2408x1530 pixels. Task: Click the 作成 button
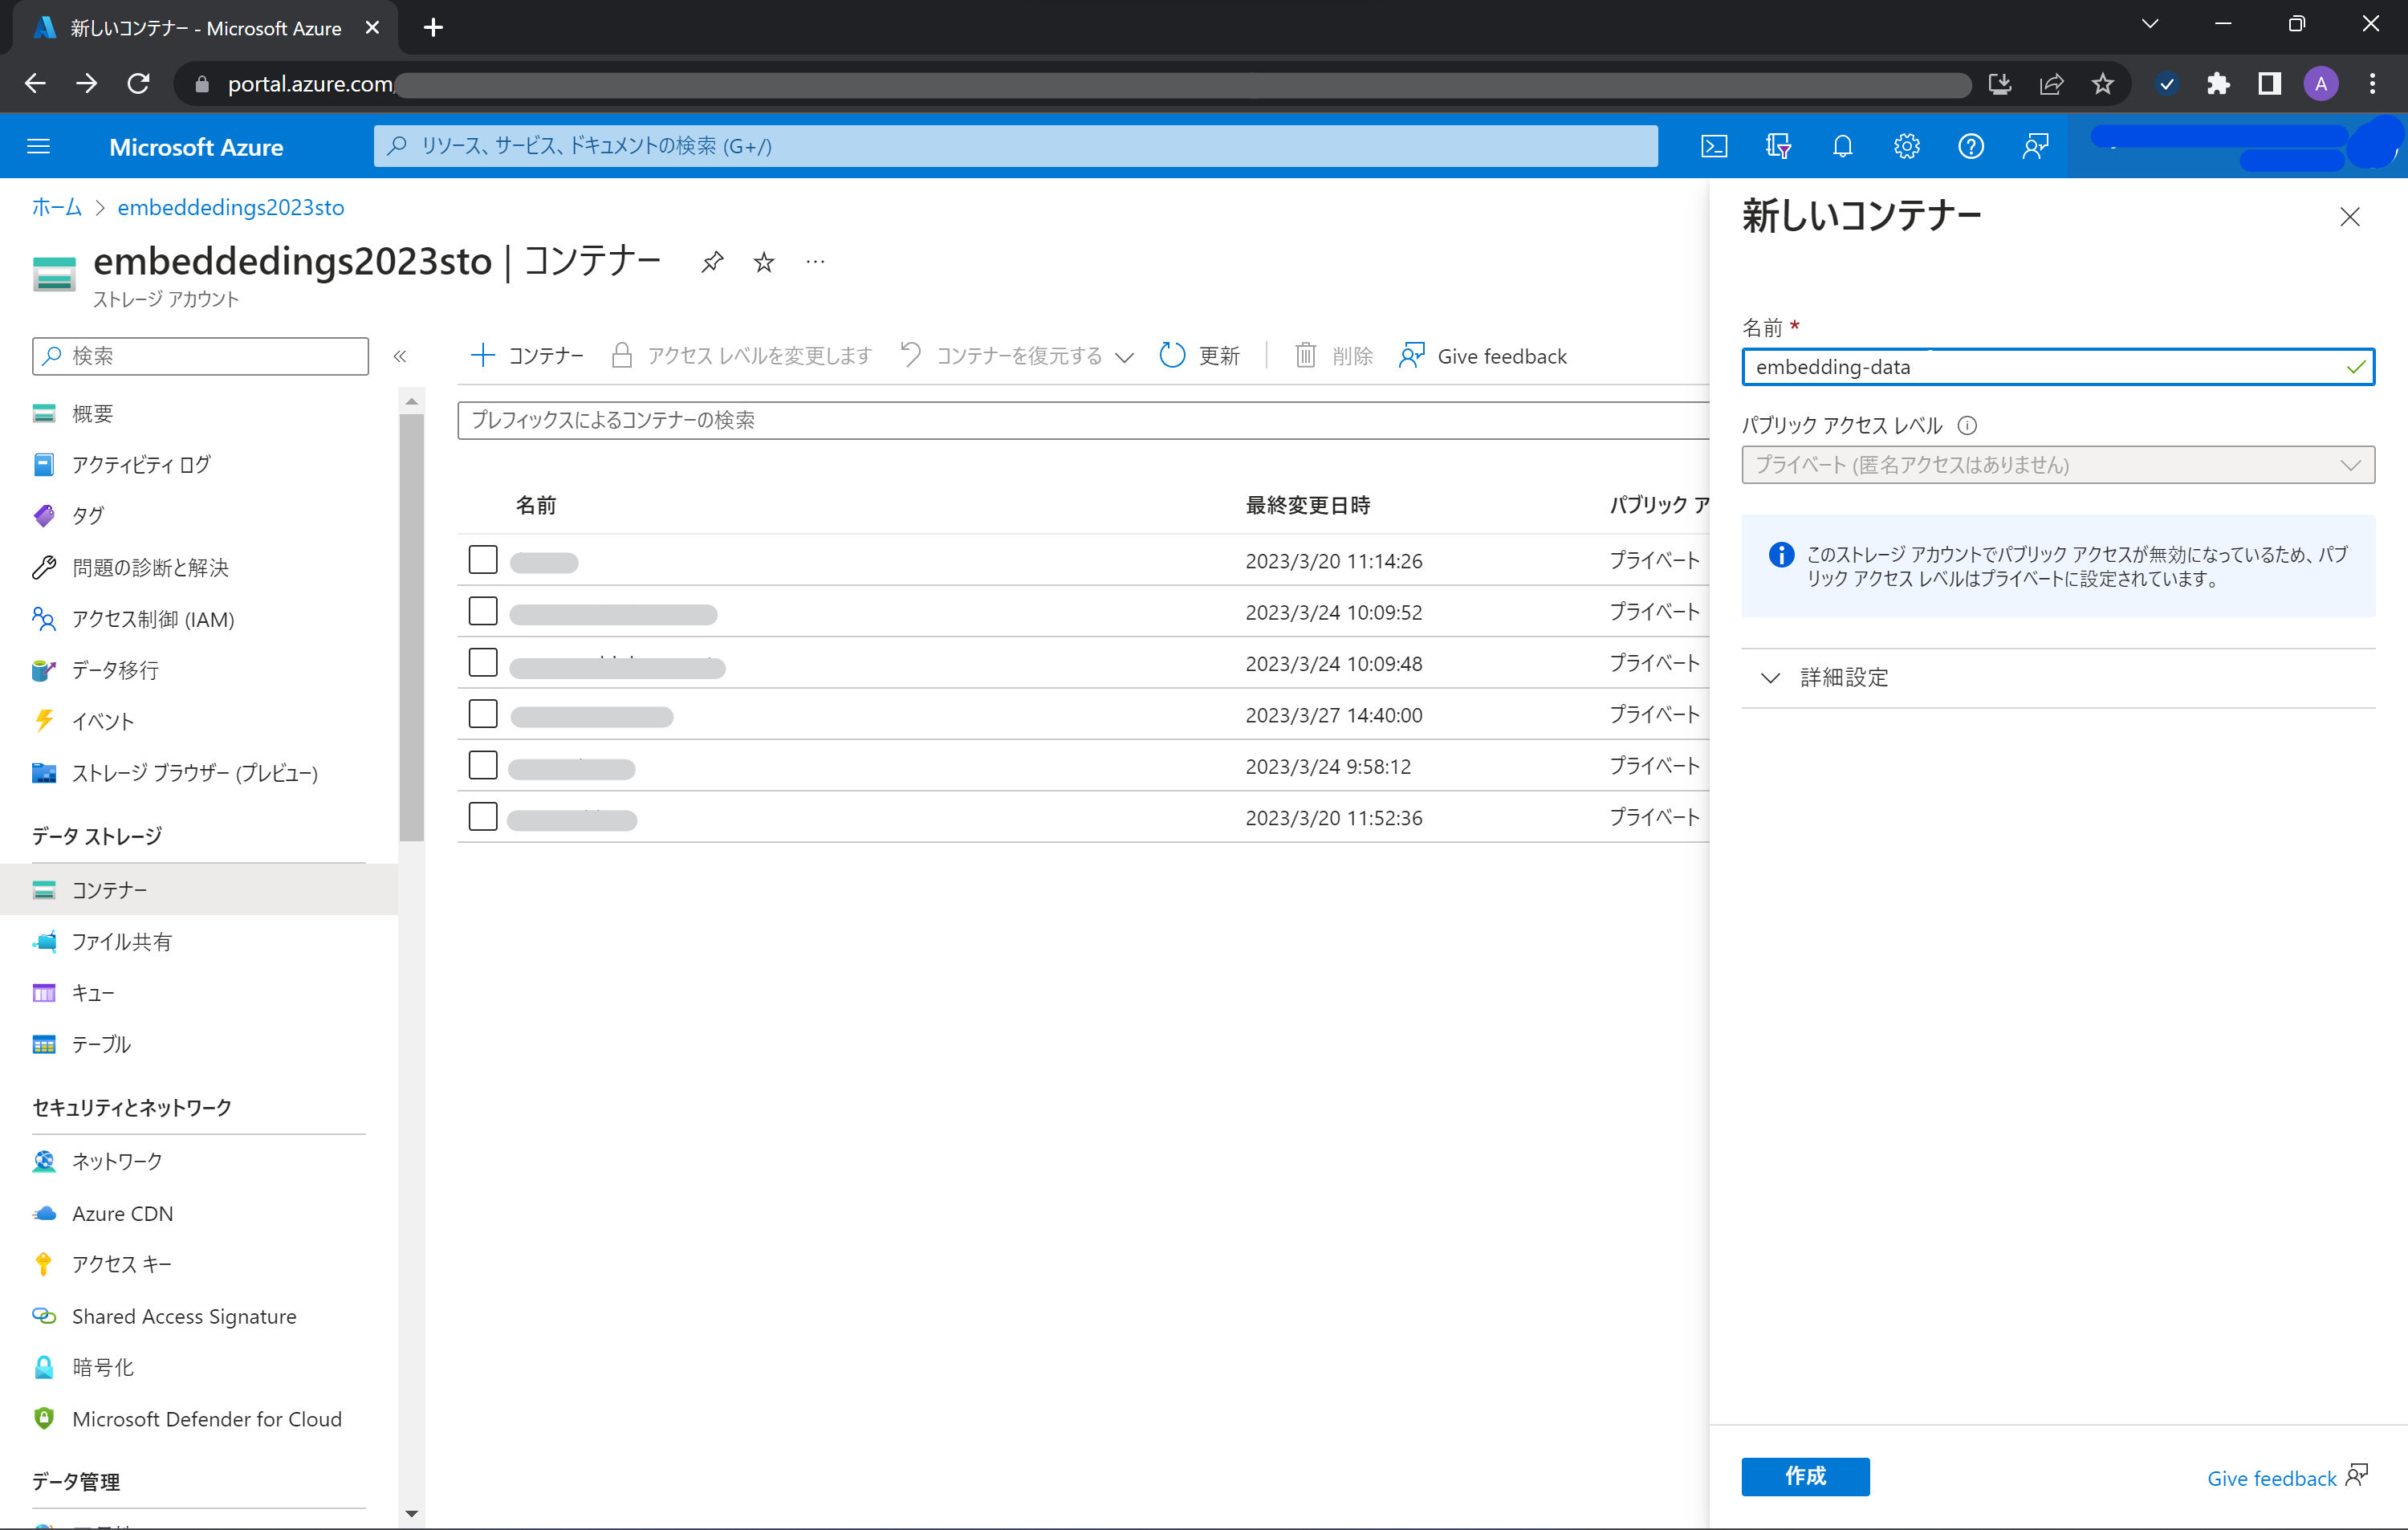coord(1804,1476)
